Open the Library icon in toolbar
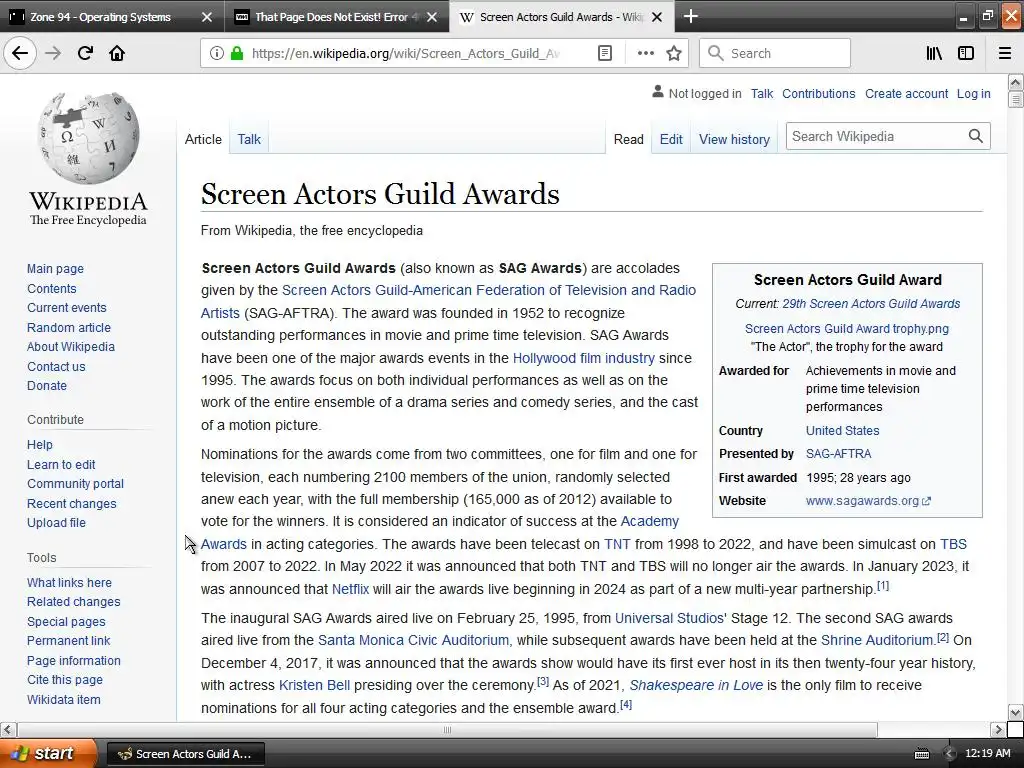1024x768 pixels. [x=934, y=53]
